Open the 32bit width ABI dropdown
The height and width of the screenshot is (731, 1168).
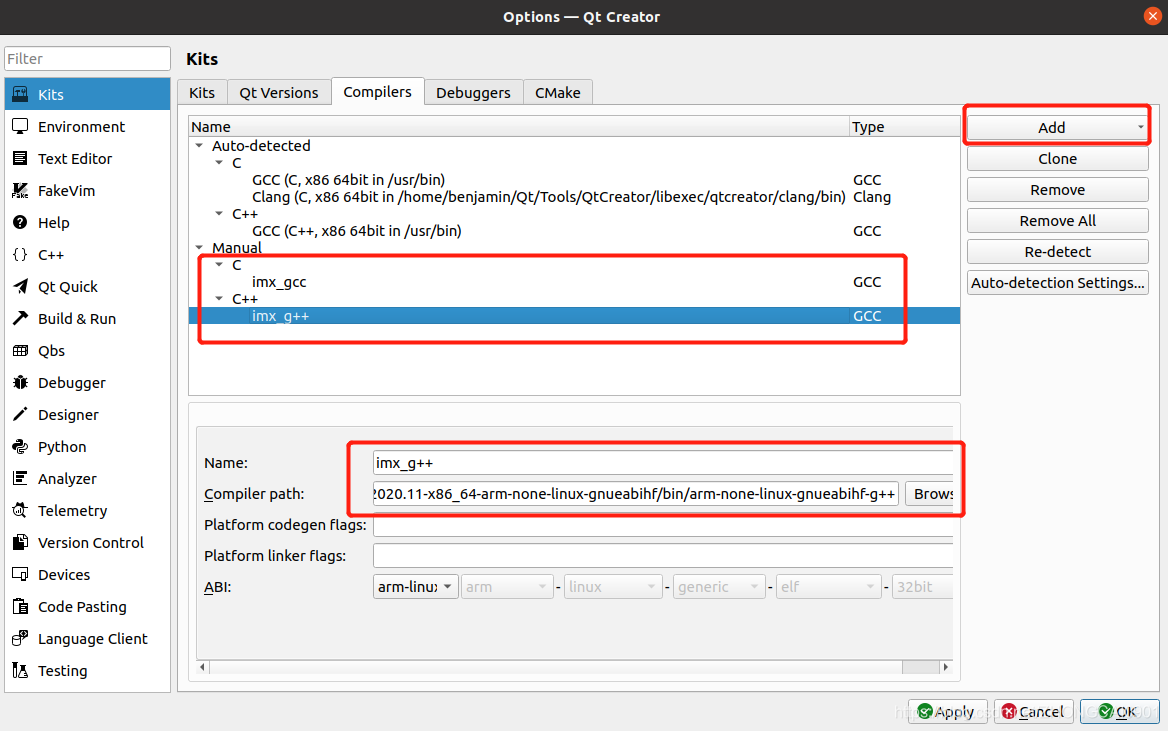pos(923,587)
